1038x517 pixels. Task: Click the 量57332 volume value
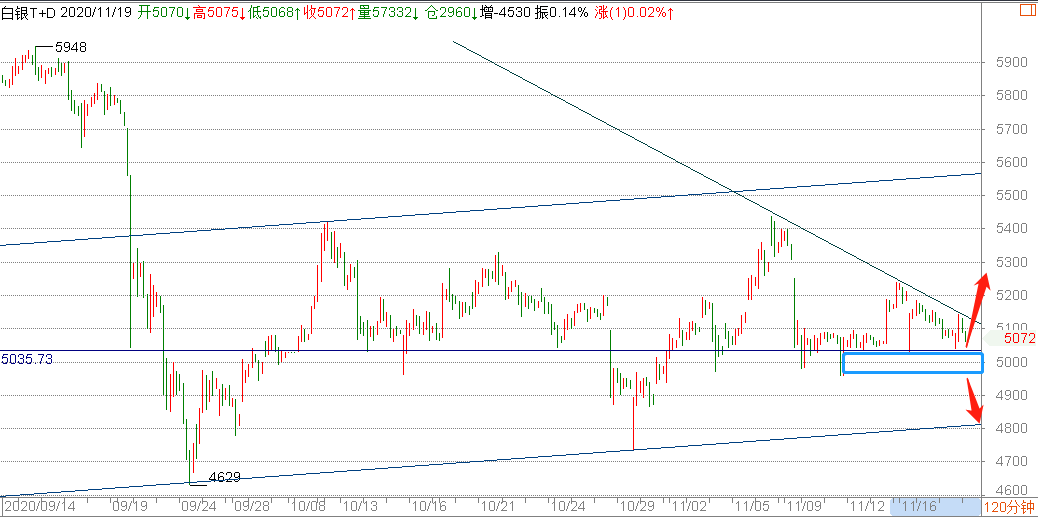point(389,12)
